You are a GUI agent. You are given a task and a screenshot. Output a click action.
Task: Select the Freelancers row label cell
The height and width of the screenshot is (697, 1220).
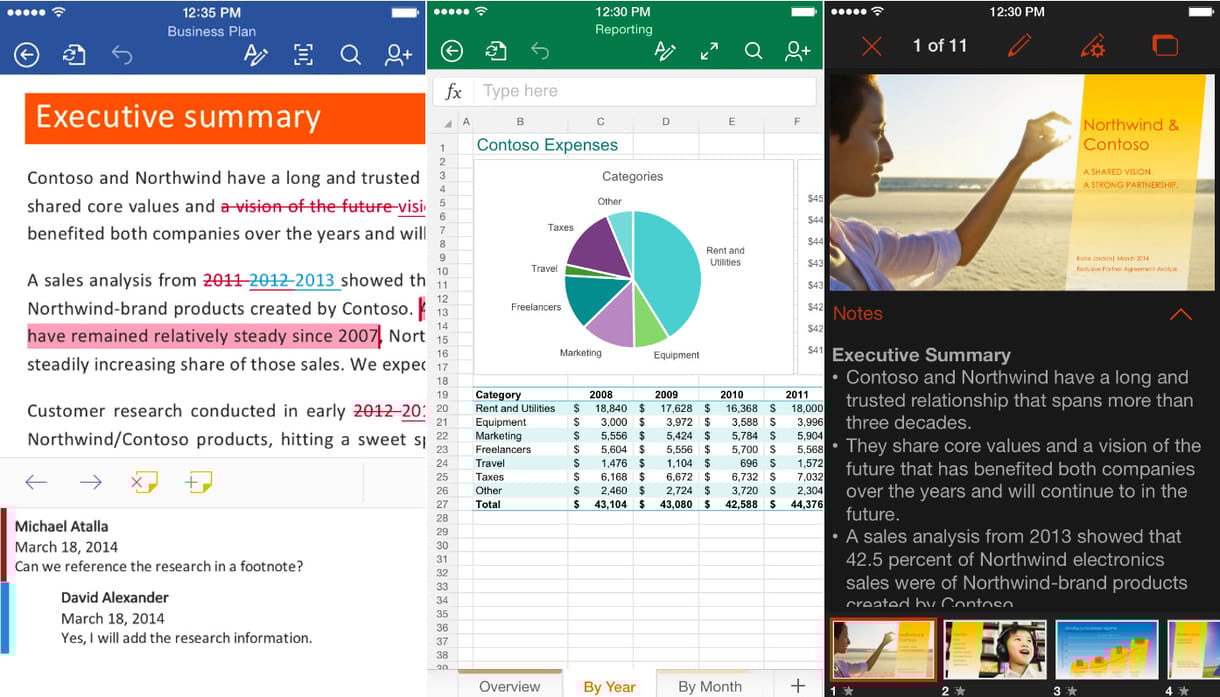(x=520, y=450)
